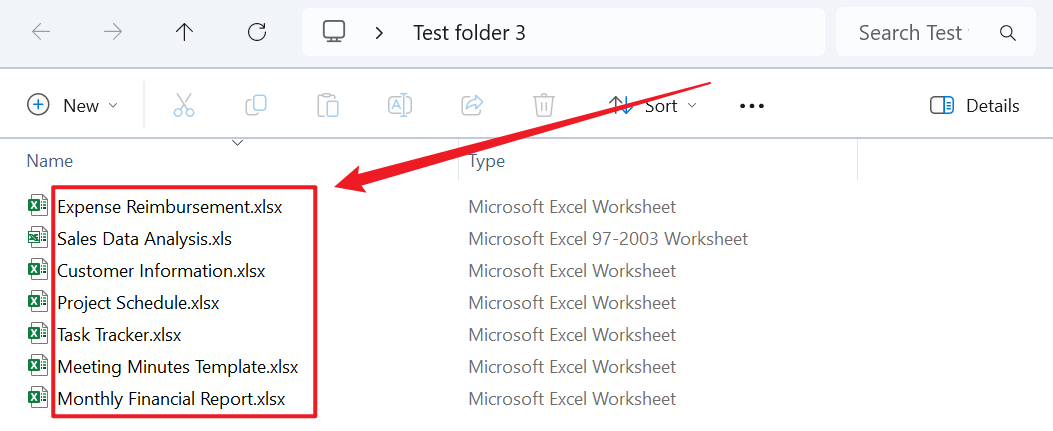Click the Delete trash icon
Viewport: 1053px width, 431px height.
(x=543, y=105)
